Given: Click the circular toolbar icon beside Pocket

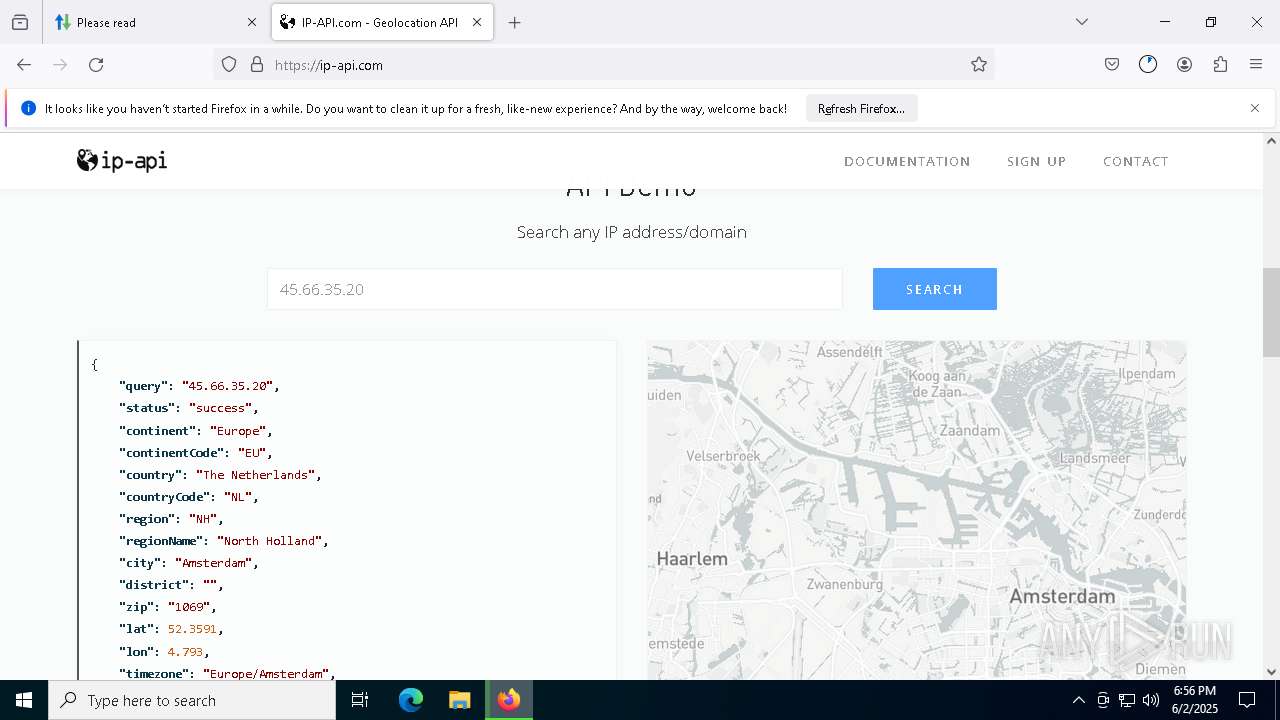Looking at the screenshot, I should (x=1148, y=65).
